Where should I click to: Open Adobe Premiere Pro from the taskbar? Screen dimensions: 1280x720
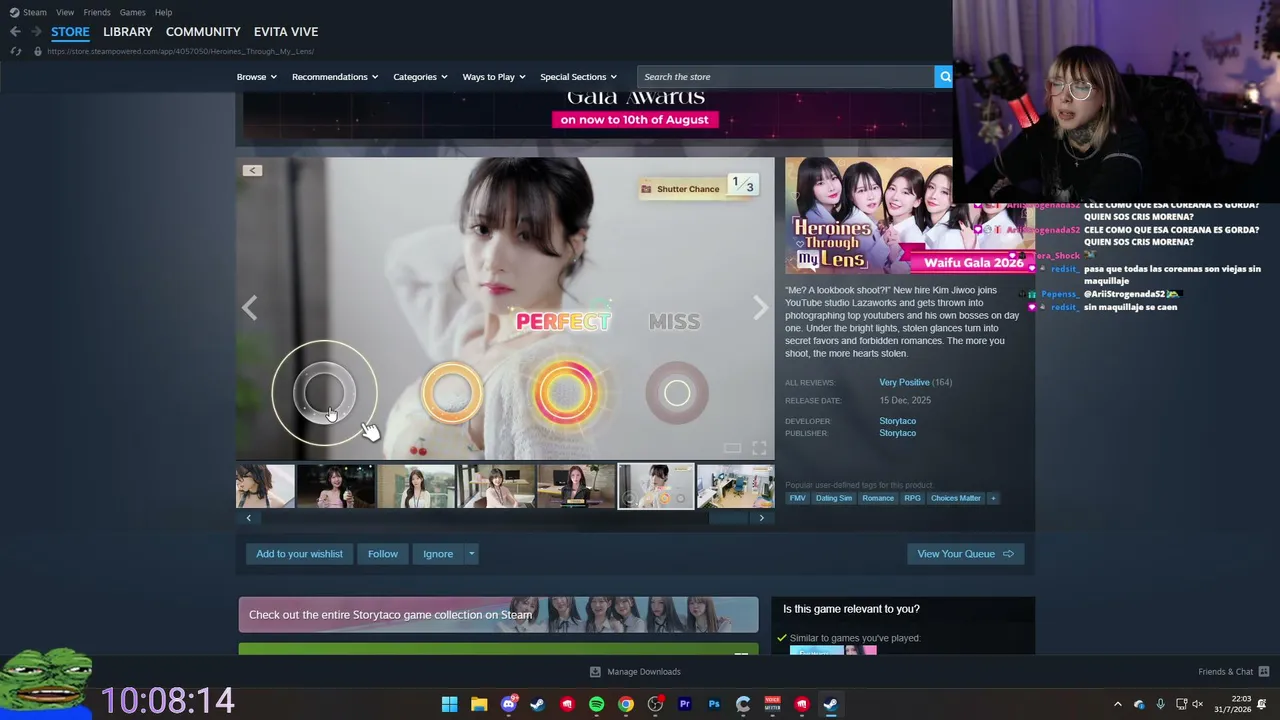coord(685,704)
